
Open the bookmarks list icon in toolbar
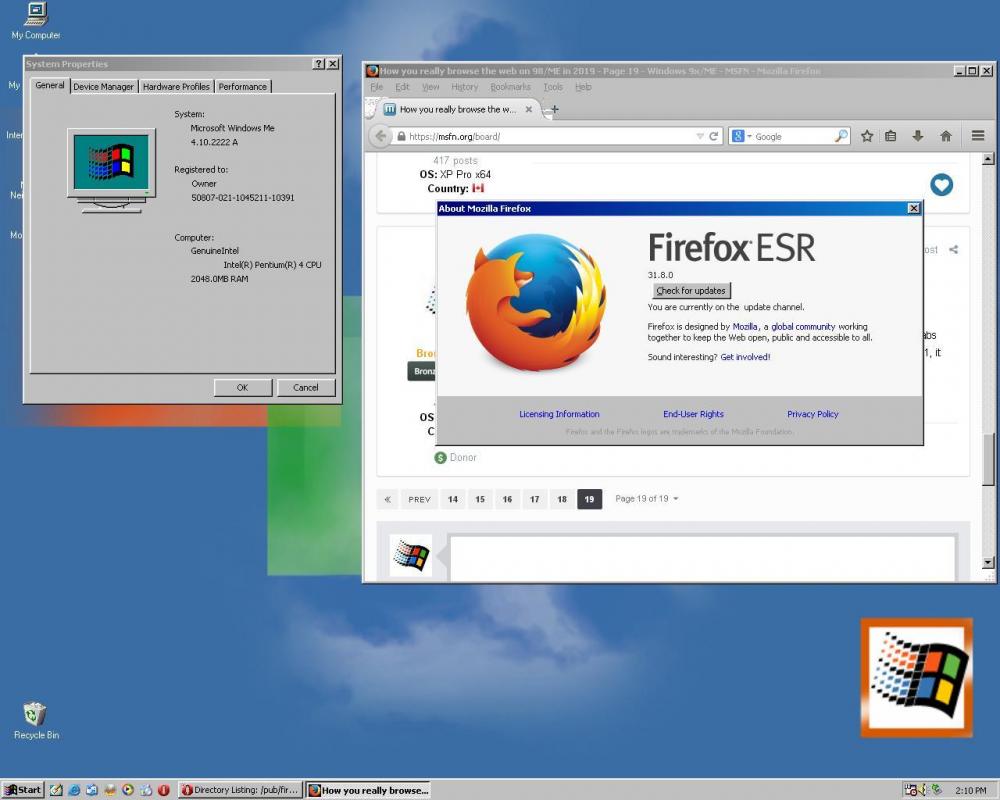(x=891, y=136)
